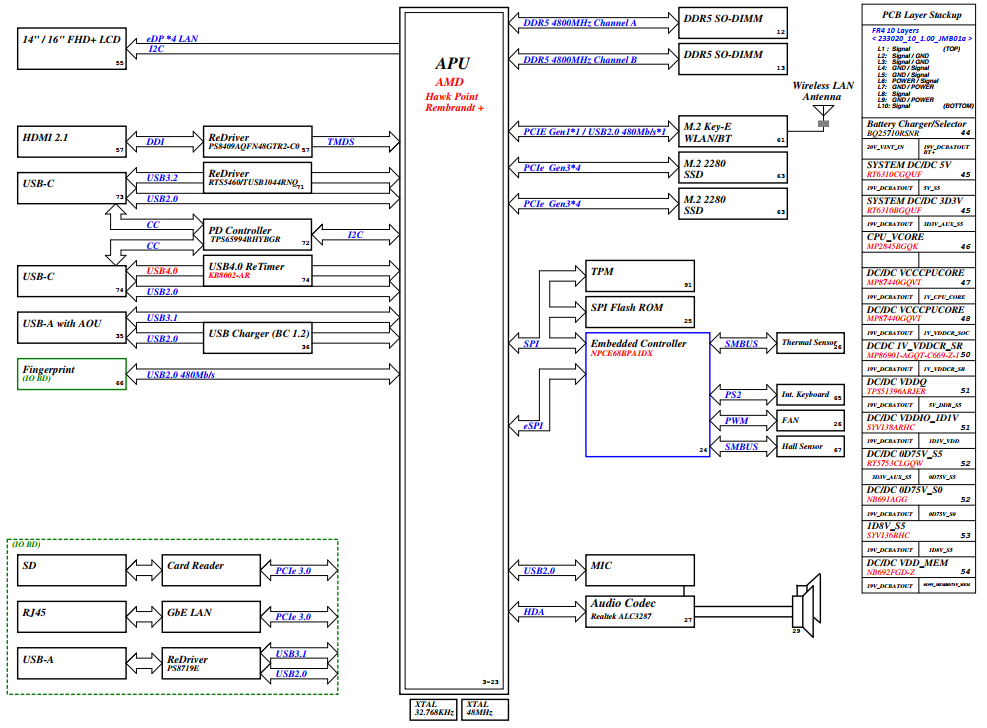987x728 pixels.
Task: Click the TMDS signal label
Action: point(341,142)
